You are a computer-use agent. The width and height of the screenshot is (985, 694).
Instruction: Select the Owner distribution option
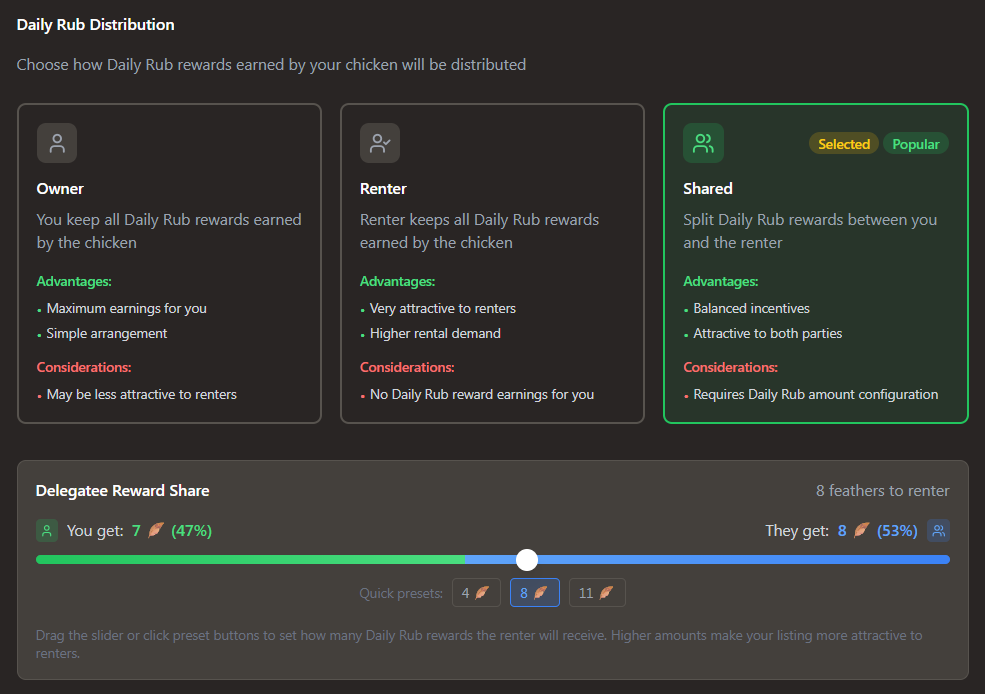click(x=169, y=264)
